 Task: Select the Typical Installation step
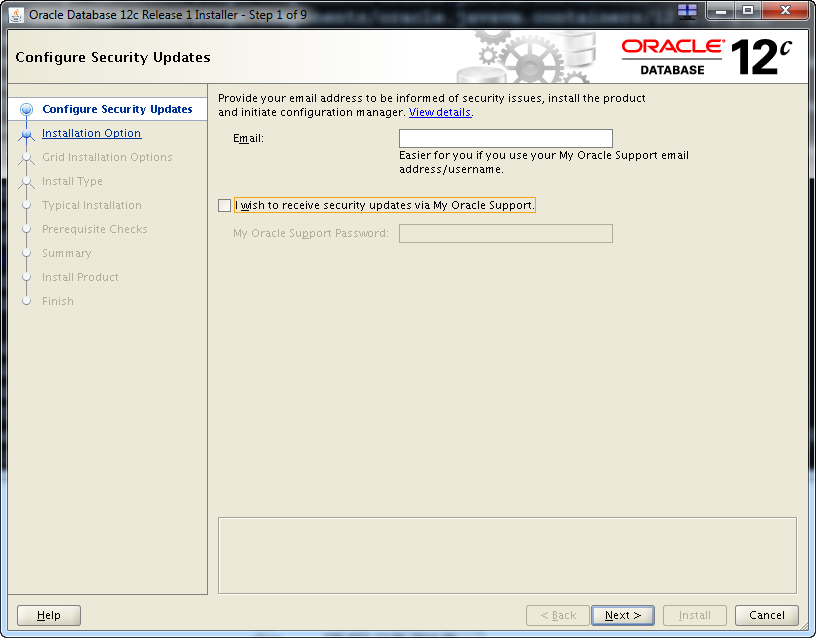(92, 205)
